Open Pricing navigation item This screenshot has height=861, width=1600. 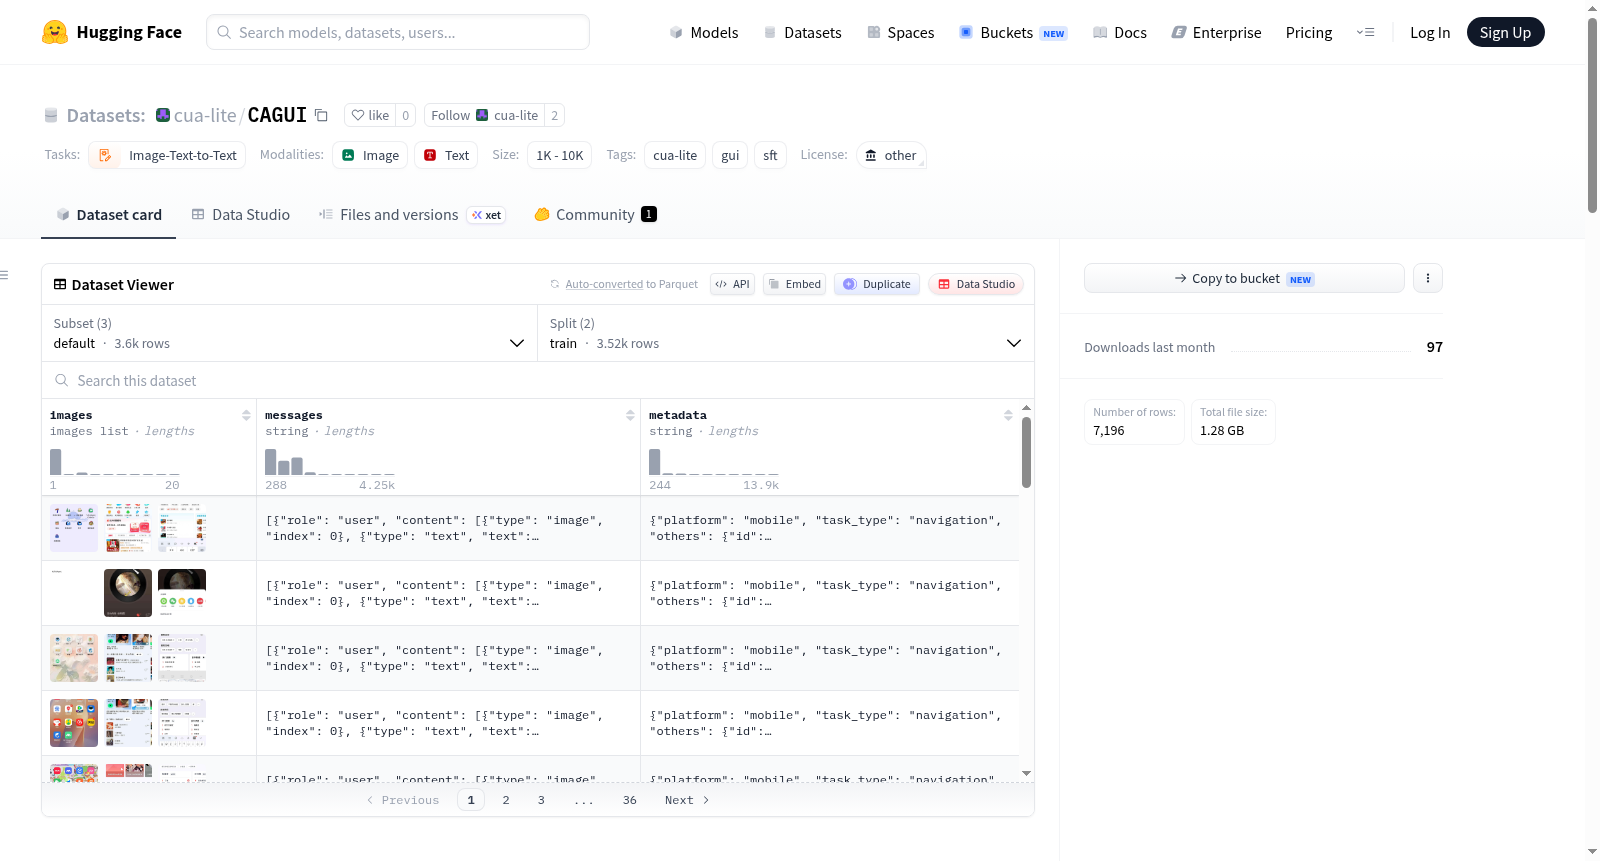(1309, 32)
